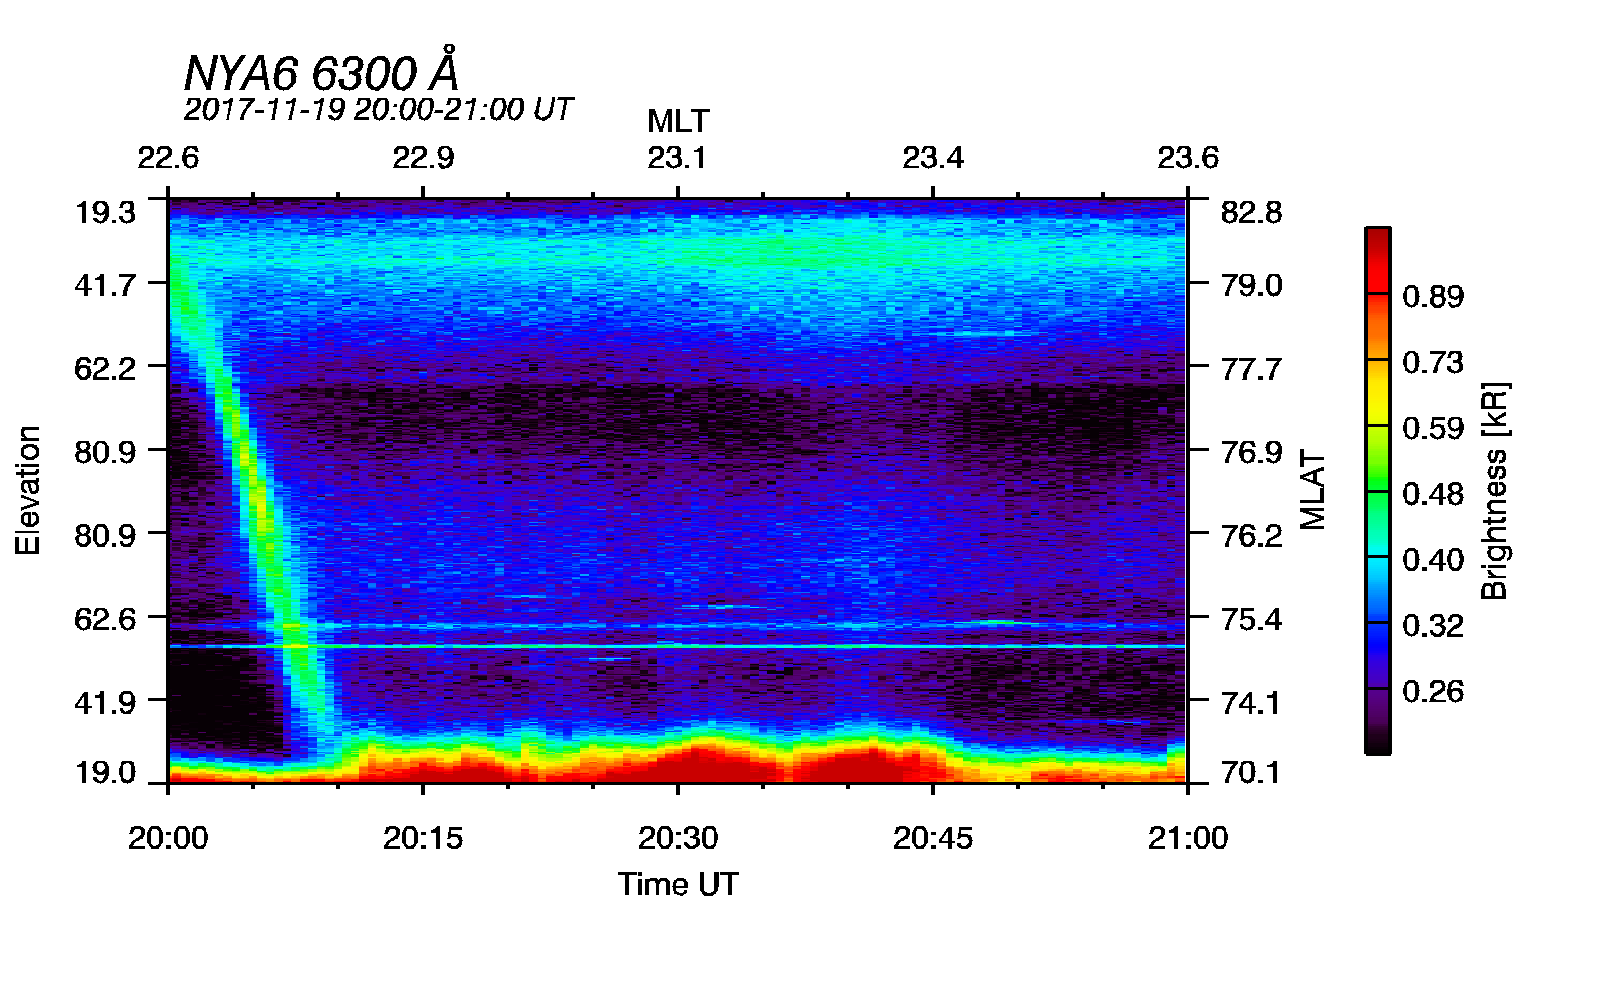Select the colorbar value 0.40

coord(1433,559)
